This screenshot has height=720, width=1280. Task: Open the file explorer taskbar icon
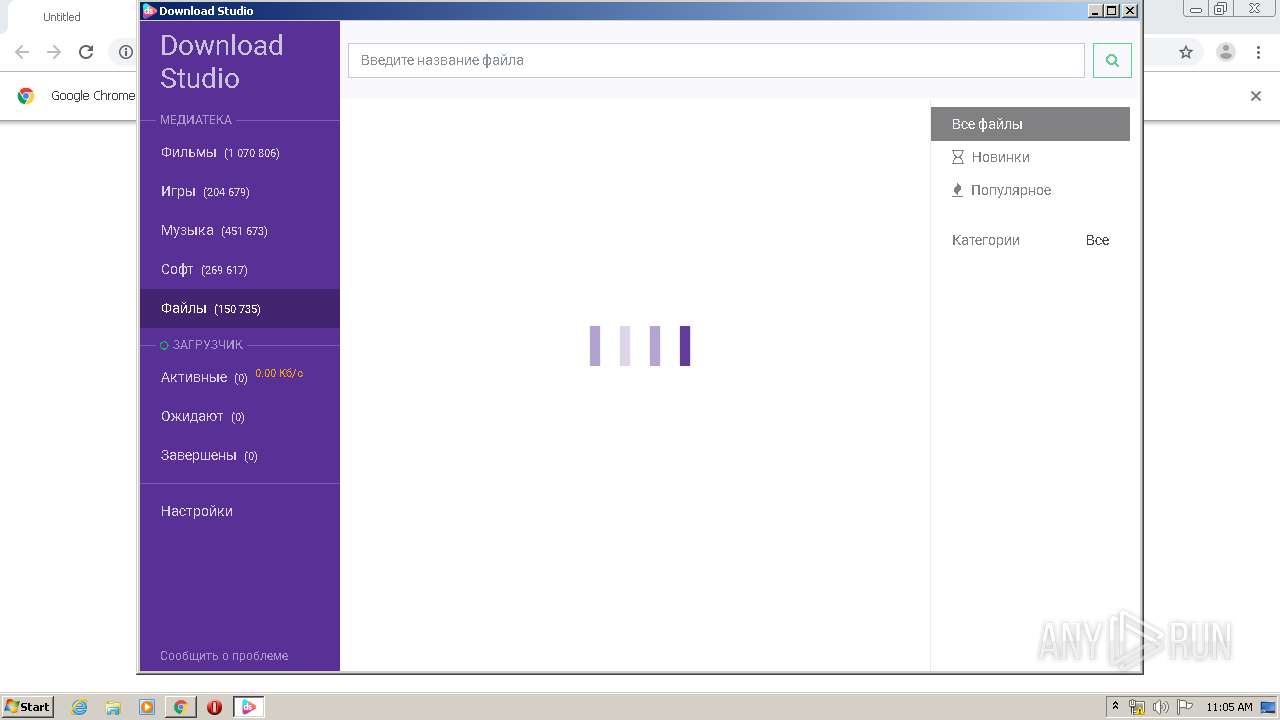click(x=113, y=707)
